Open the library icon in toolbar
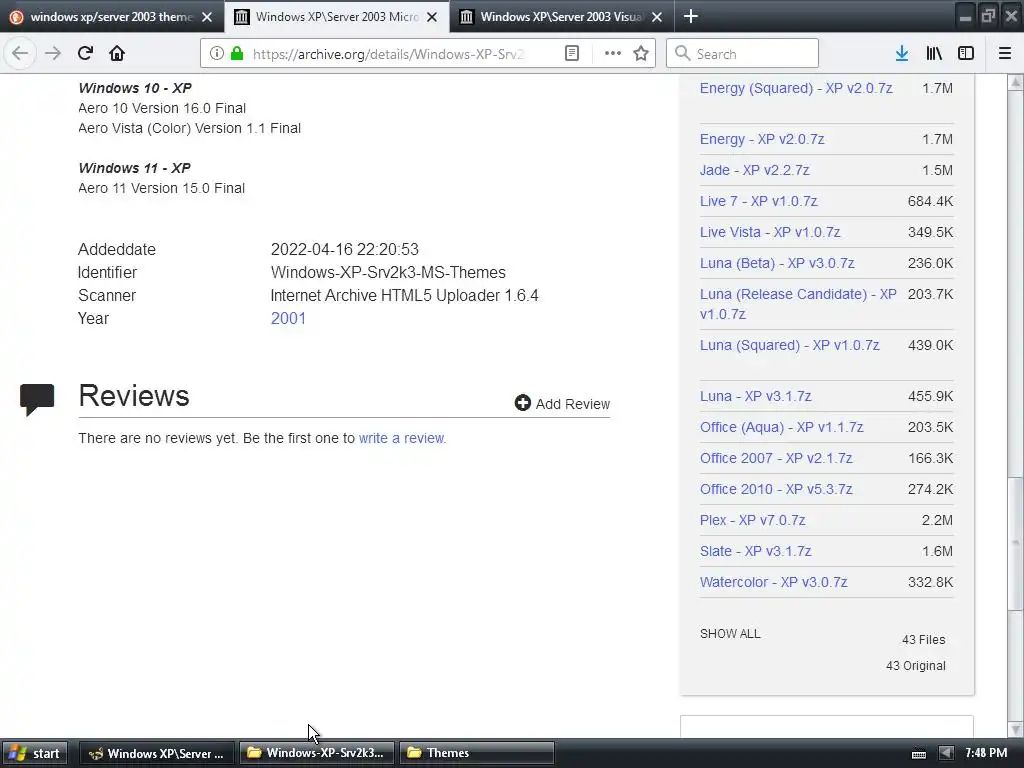This screenshot has width=1024, height=768. coord(934,54)
